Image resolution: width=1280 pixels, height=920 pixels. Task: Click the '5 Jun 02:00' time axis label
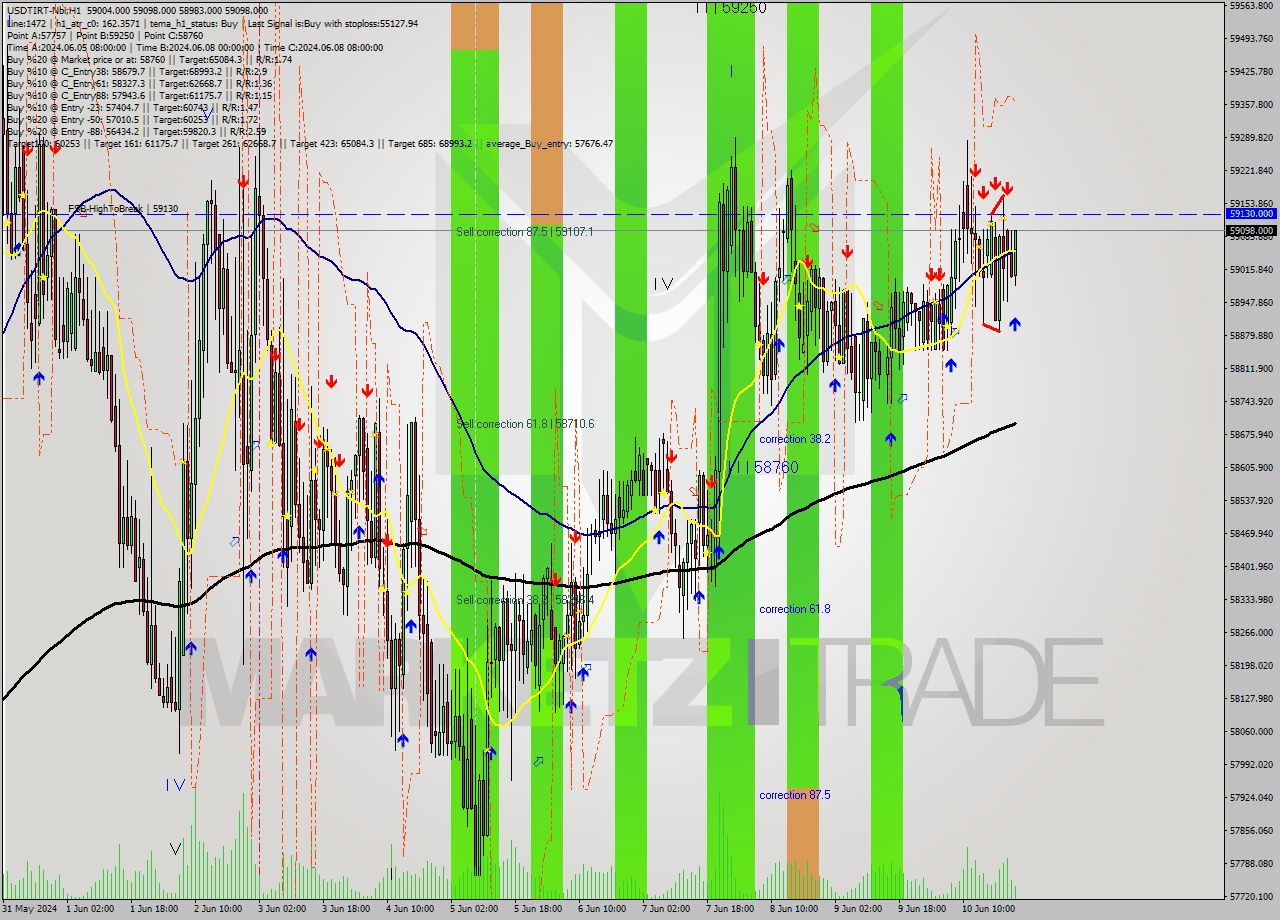(x=474, y=909)
